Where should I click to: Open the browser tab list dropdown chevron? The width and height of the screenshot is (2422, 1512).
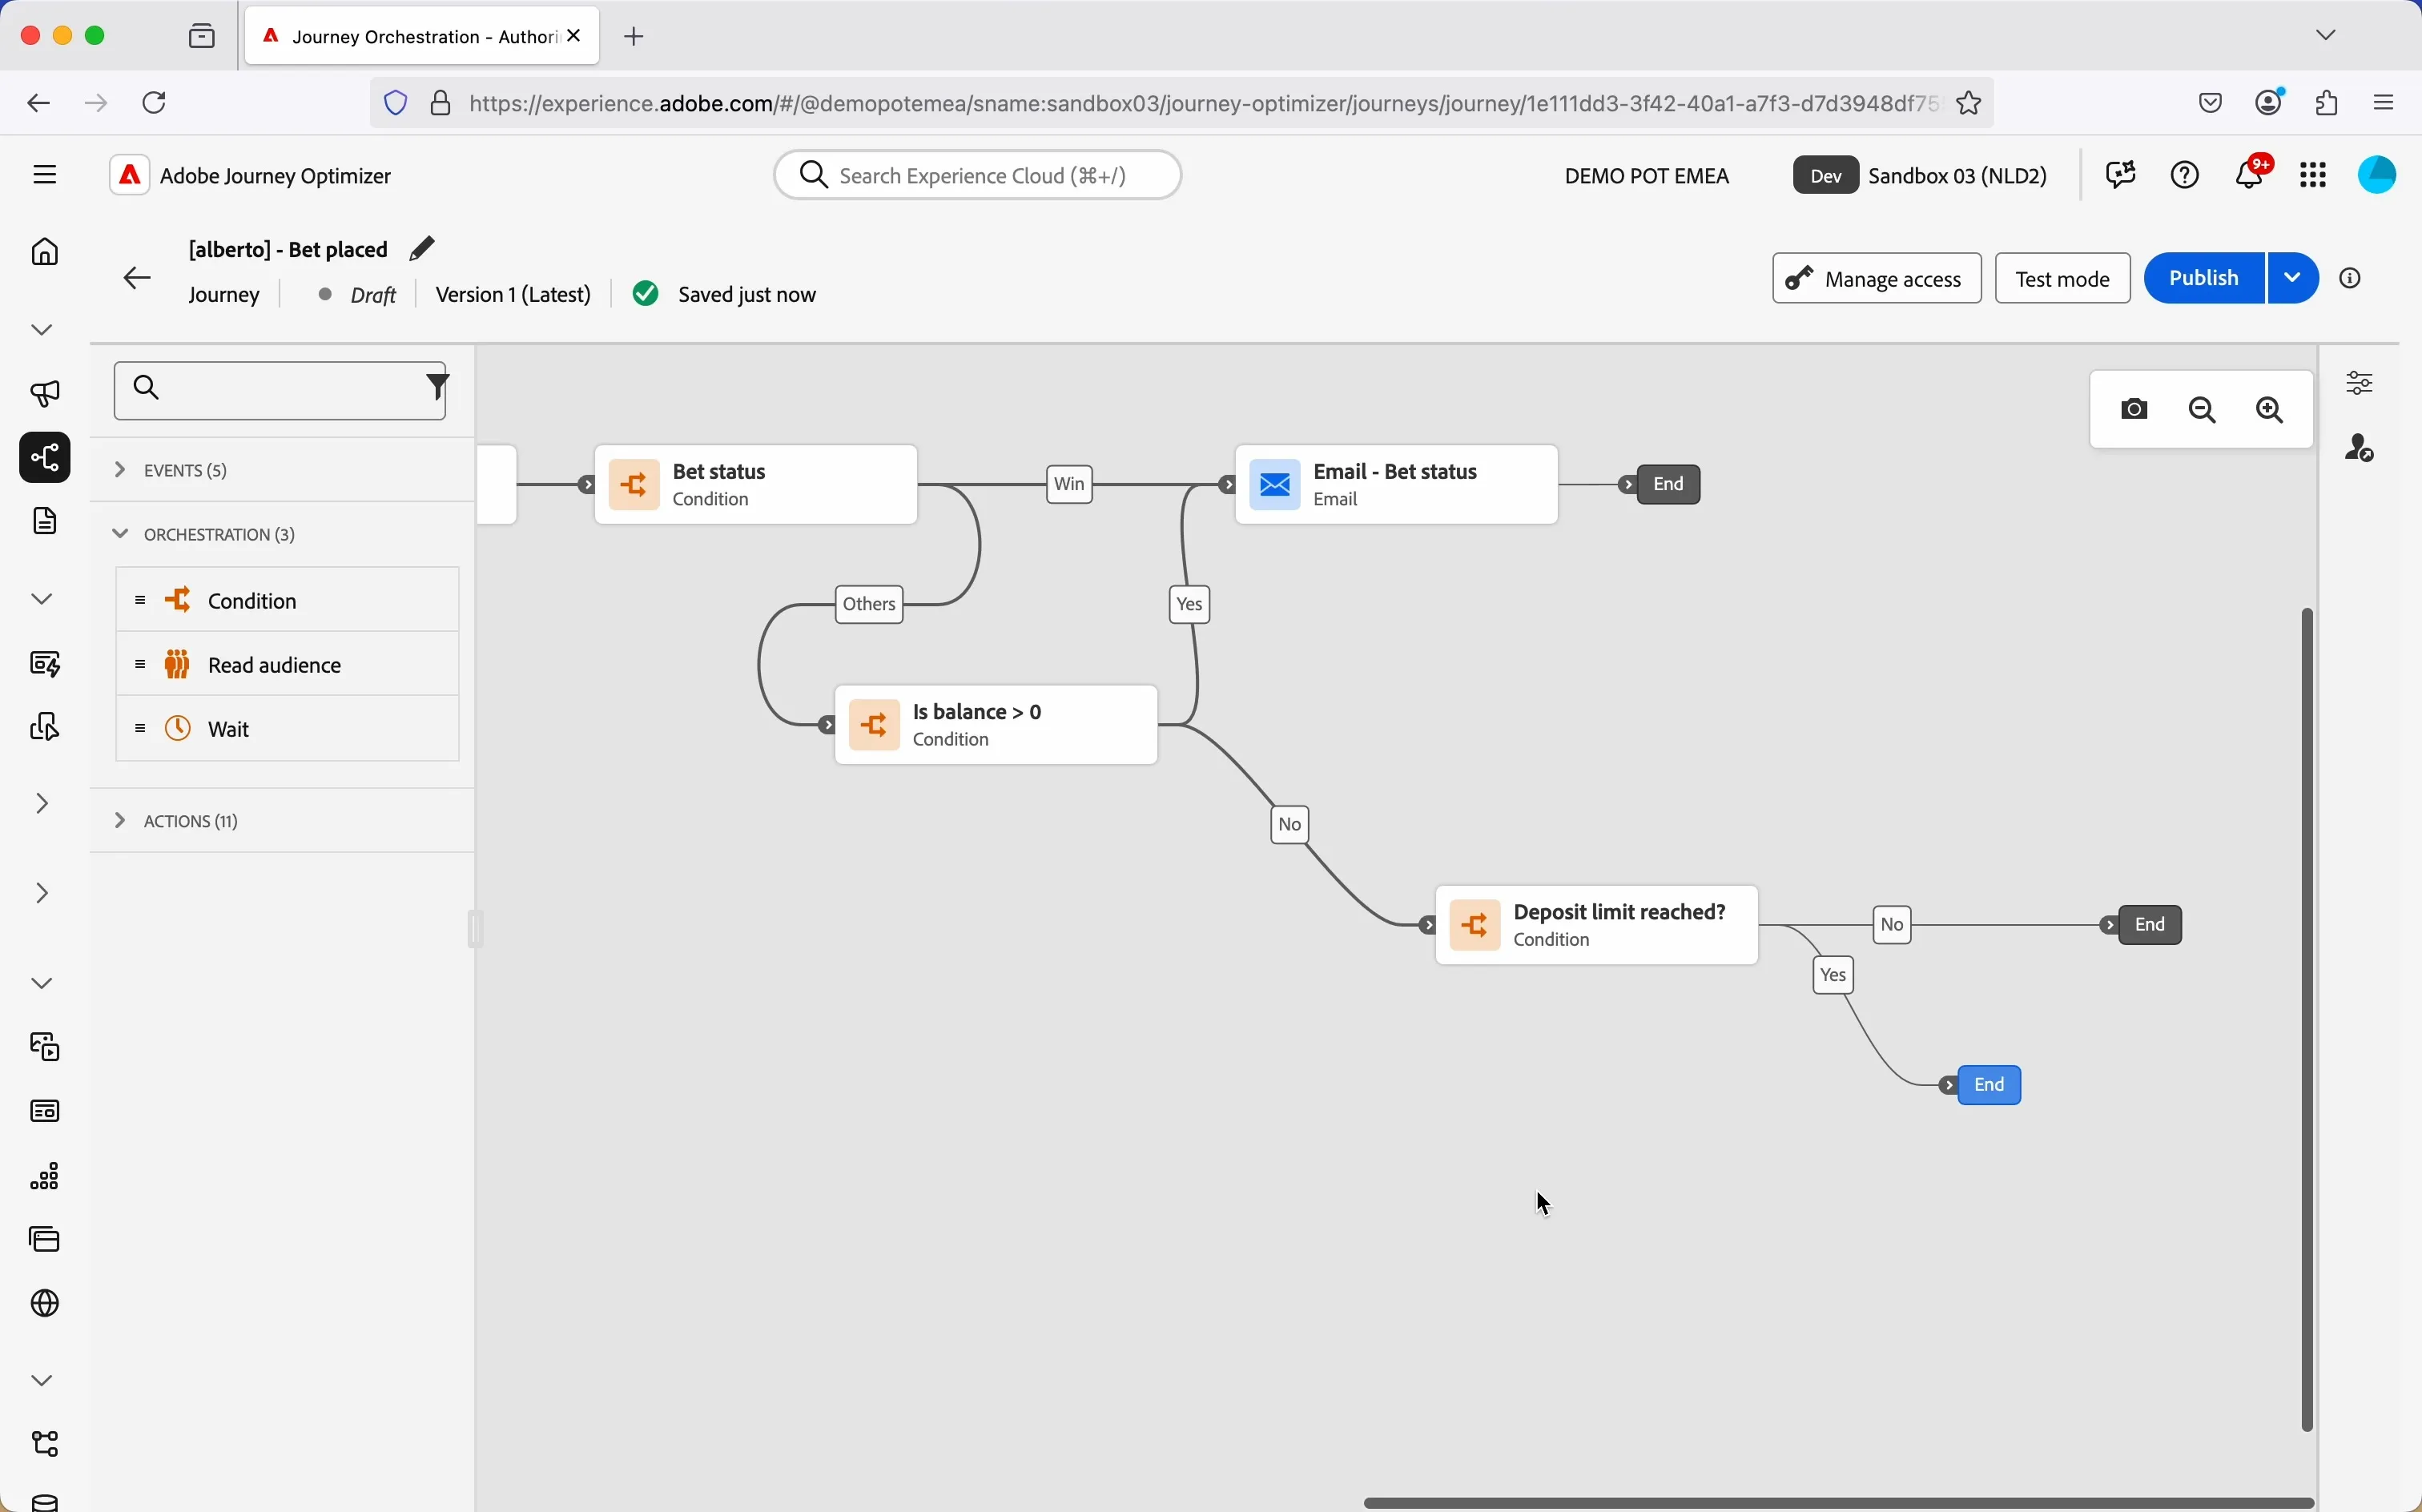(x=2326, y=35)
